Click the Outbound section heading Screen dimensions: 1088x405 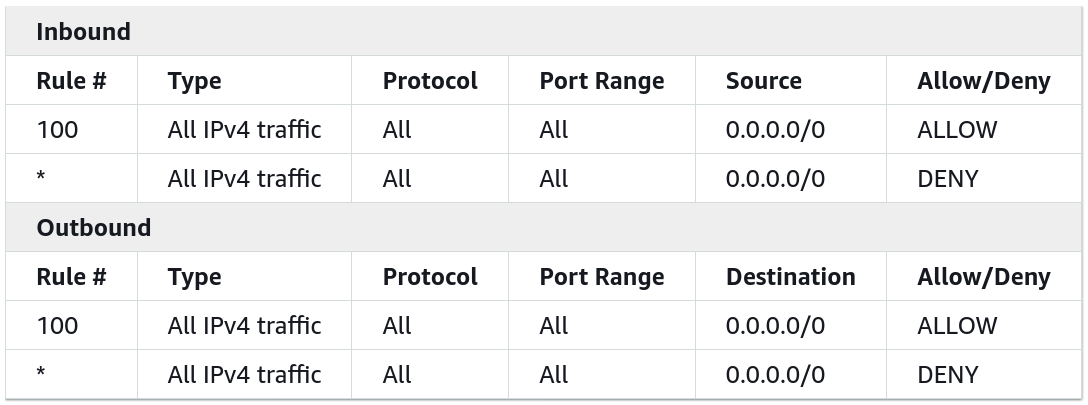(x=93, y=228)
